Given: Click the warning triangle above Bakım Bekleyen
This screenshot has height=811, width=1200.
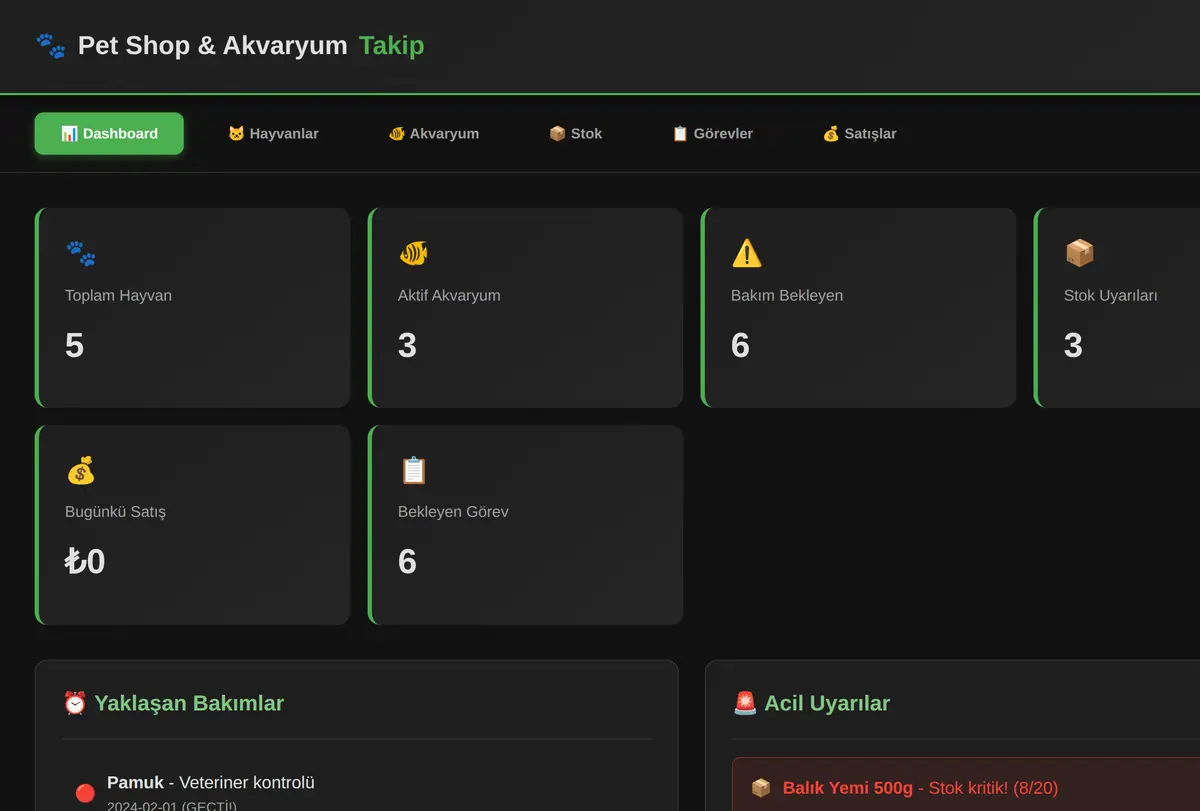Looking at the screenshot, I should (x=747, y=253).
